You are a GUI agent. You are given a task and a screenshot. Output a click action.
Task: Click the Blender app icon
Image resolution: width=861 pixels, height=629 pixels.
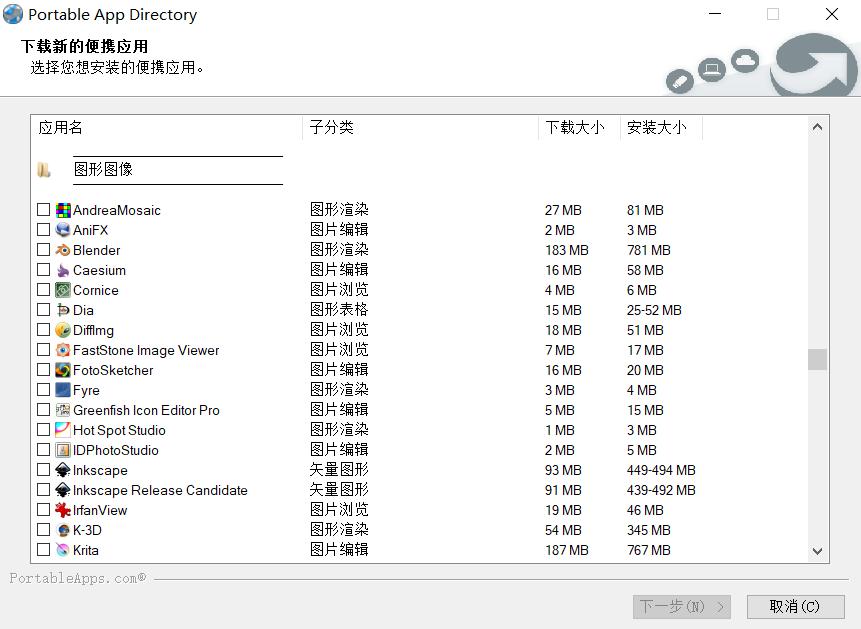pos(63,250)
